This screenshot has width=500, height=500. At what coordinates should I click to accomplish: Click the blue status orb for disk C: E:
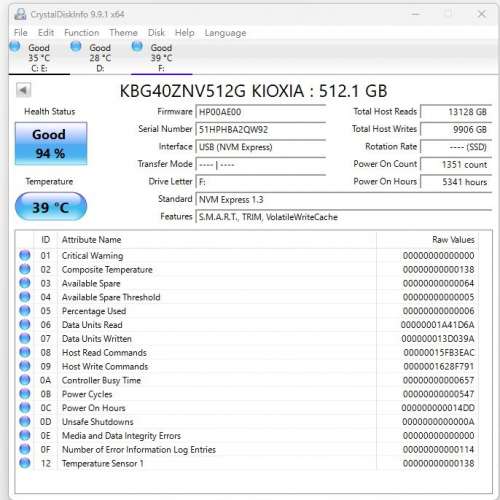[x=15, y=46]
